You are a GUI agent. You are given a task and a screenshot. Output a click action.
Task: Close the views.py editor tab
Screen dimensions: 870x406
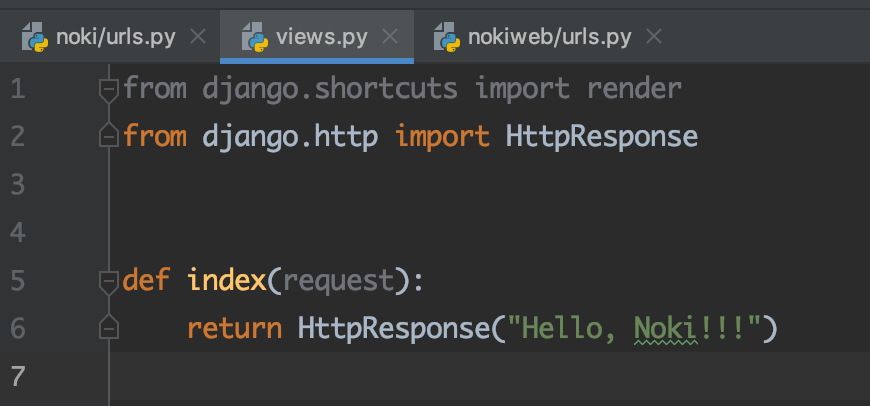[x=390, y=38]
